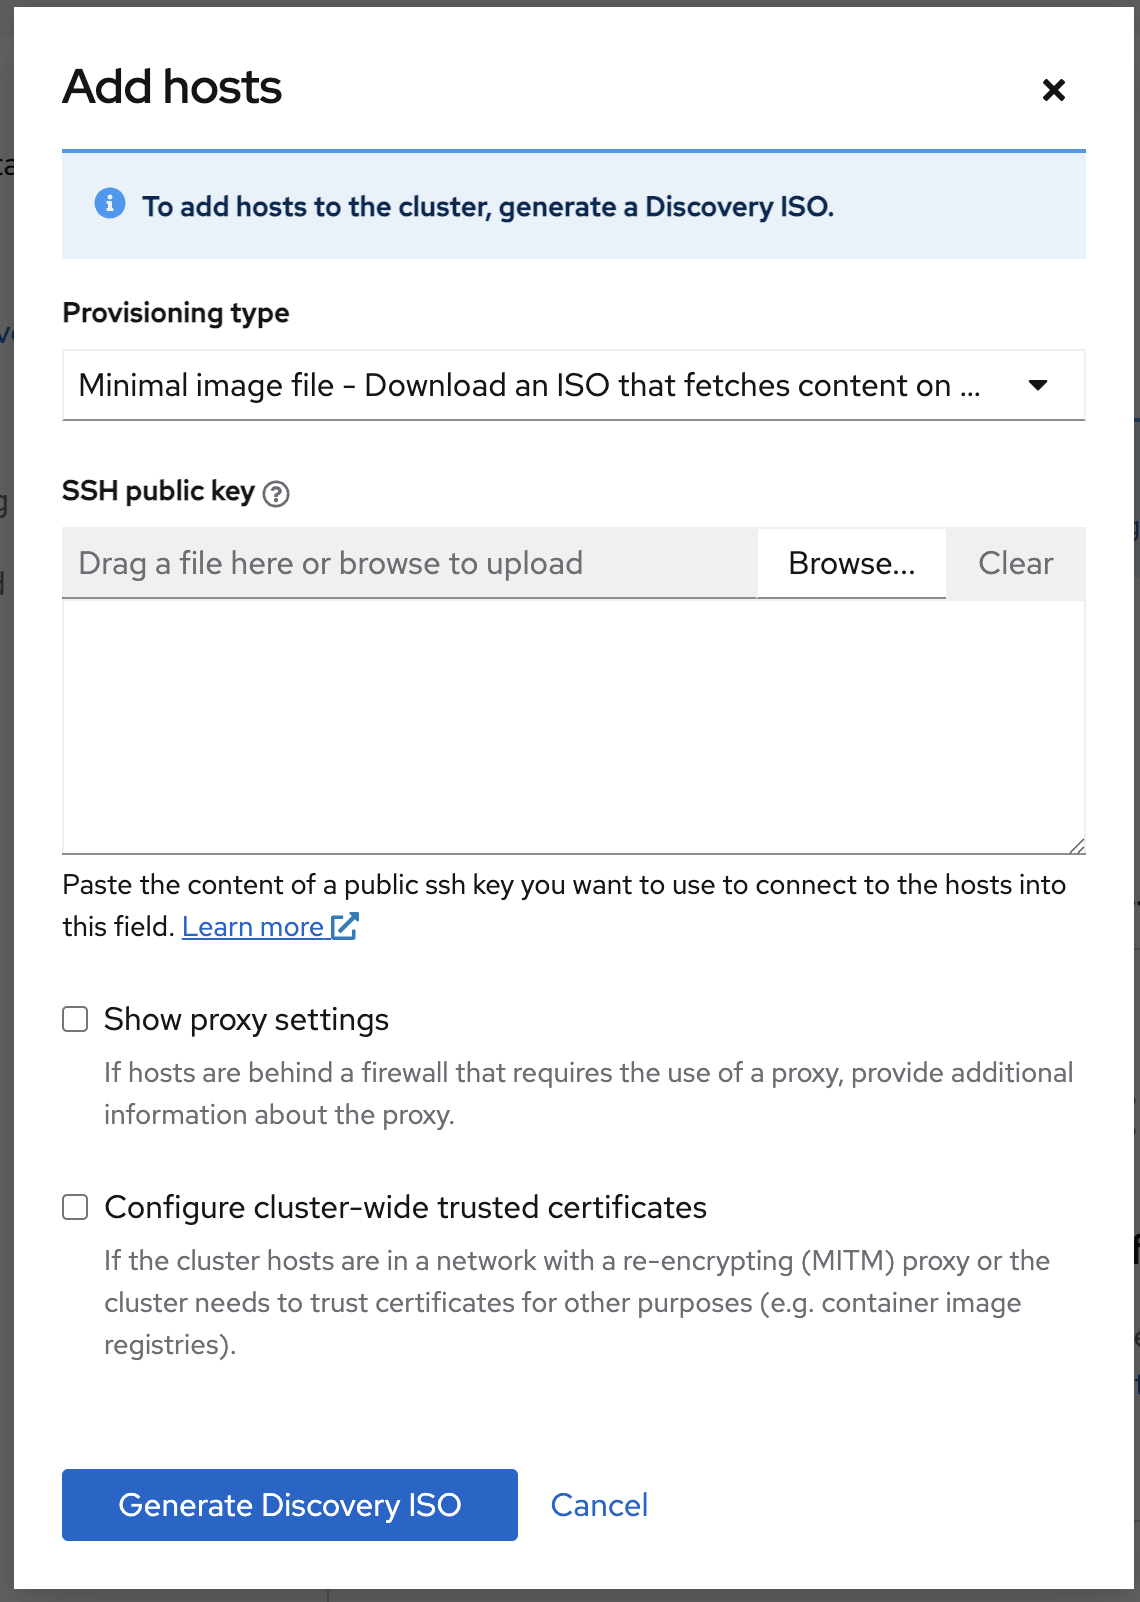Click the Provisioning type caret arrow
This screenshot has height=1602, width=1140.
tap(1038, 385)
